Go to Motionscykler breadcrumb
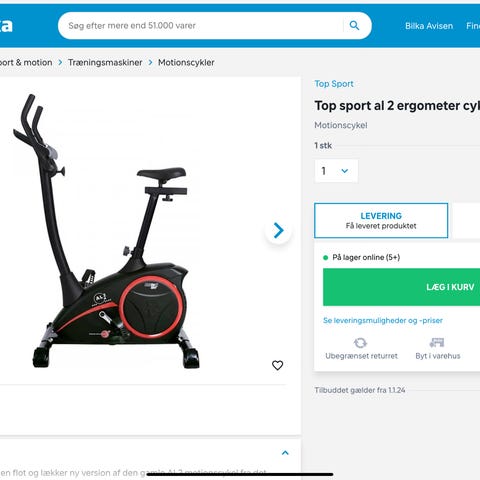Screen dimensions: 480x480 pos(186,62)
